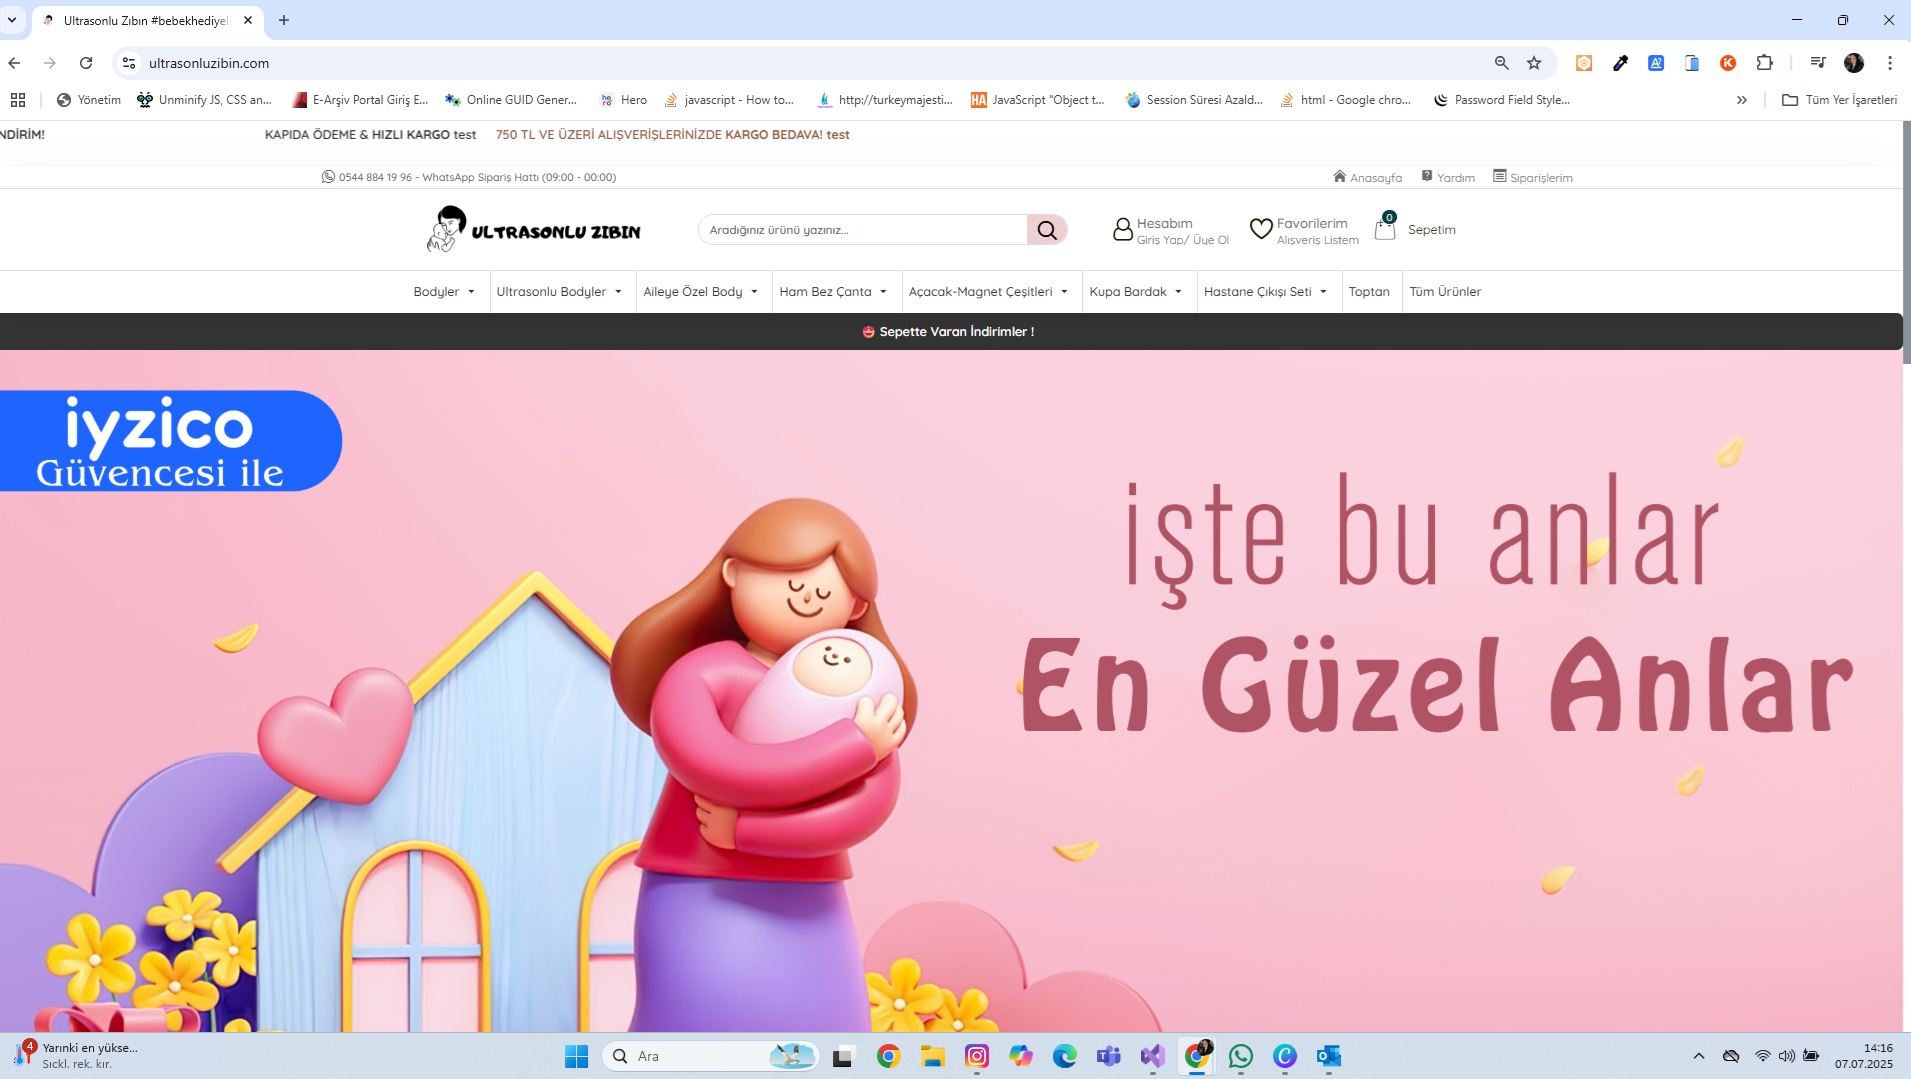Open the Tüm Yer İşaretleri folder
This screenshot has width=1911, height=1079.
pyautogui.click(x=1840, y=100)
